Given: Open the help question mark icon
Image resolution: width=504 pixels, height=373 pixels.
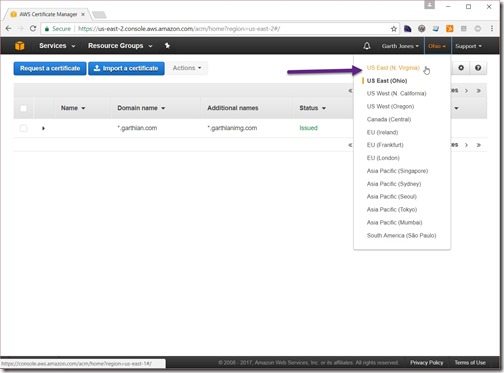Looking at the screenshot, I should (478, 68).
